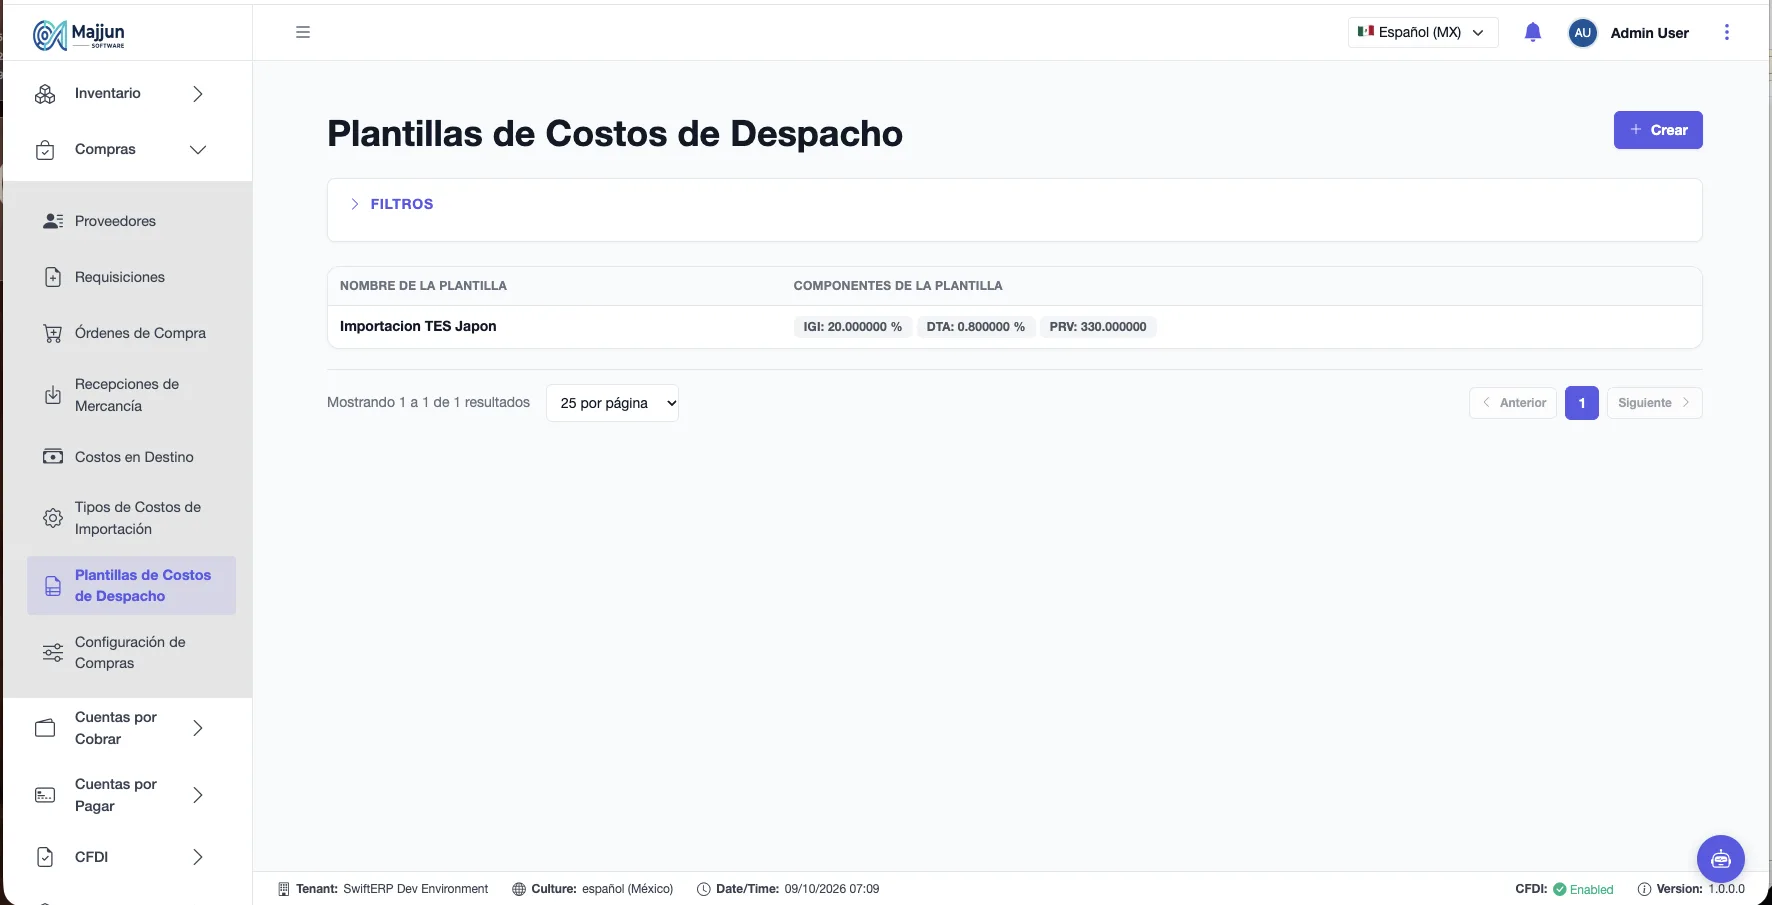1772x905 pixels.
Task: Click the Órdenes de Compra cart icon
Action: [53, 333]
